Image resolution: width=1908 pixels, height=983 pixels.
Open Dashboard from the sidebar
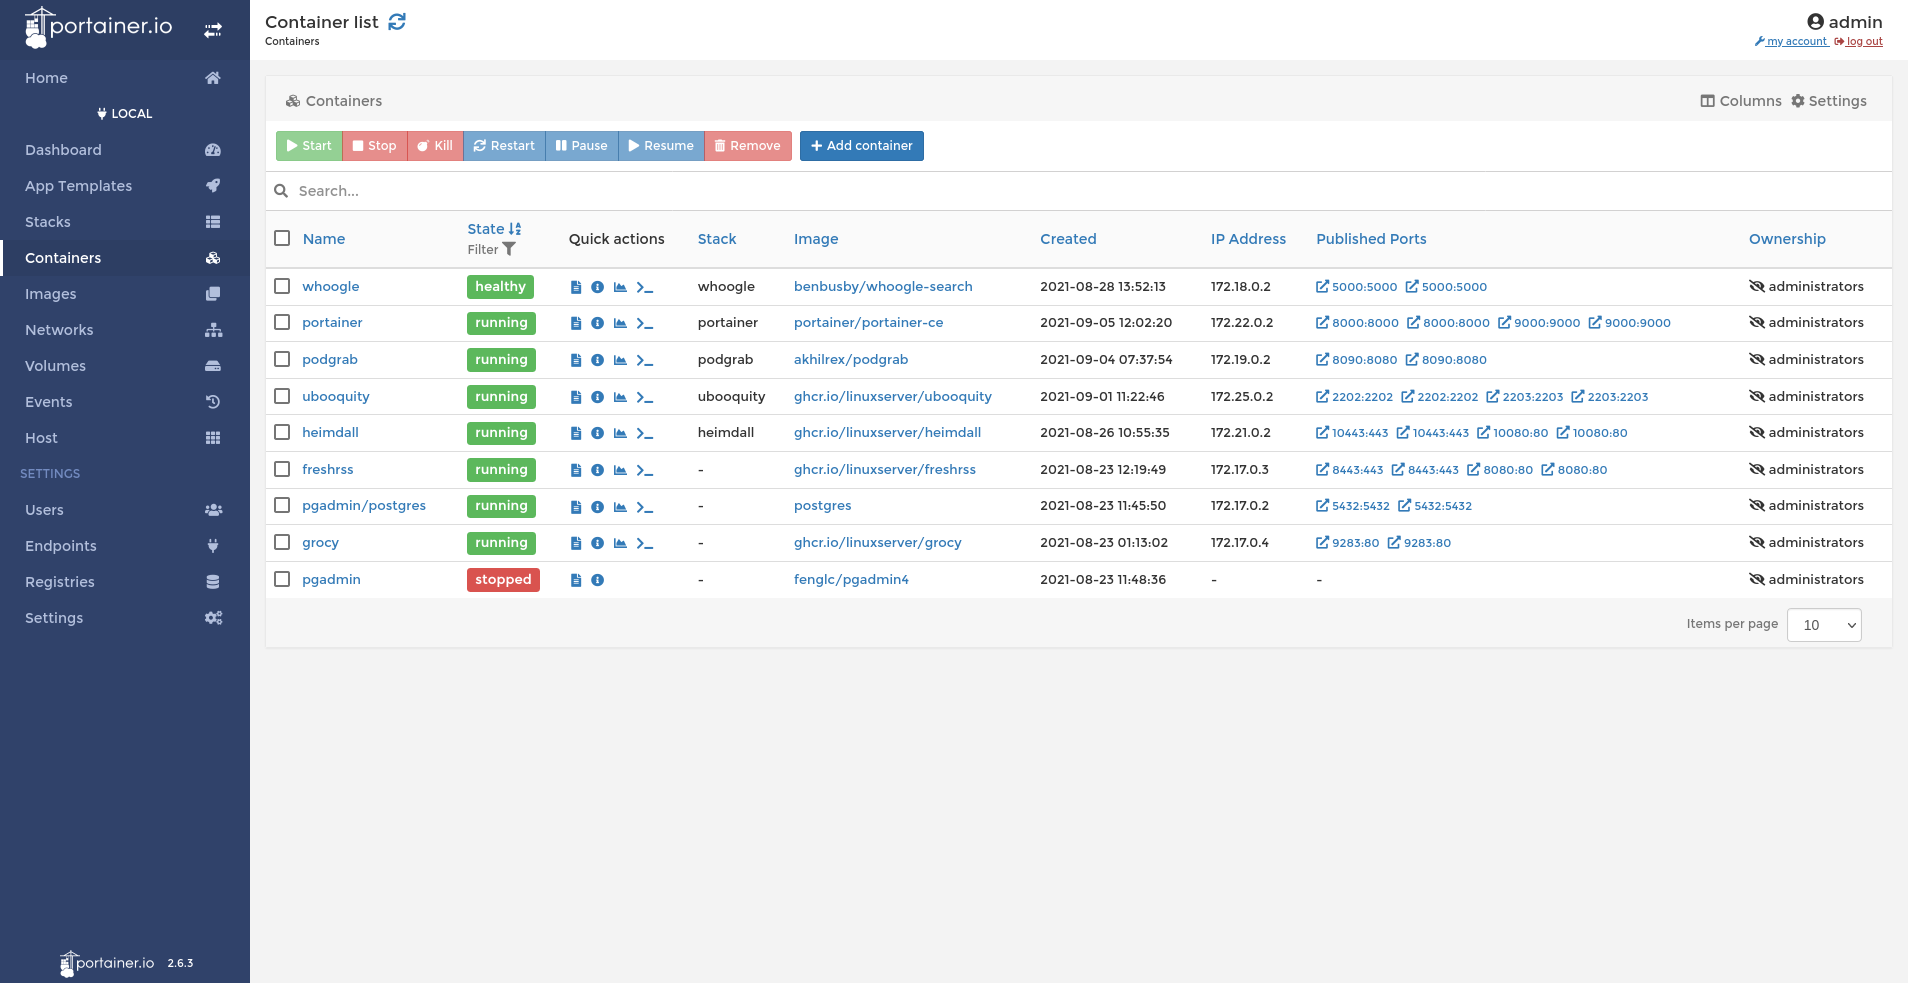point(125,150)
